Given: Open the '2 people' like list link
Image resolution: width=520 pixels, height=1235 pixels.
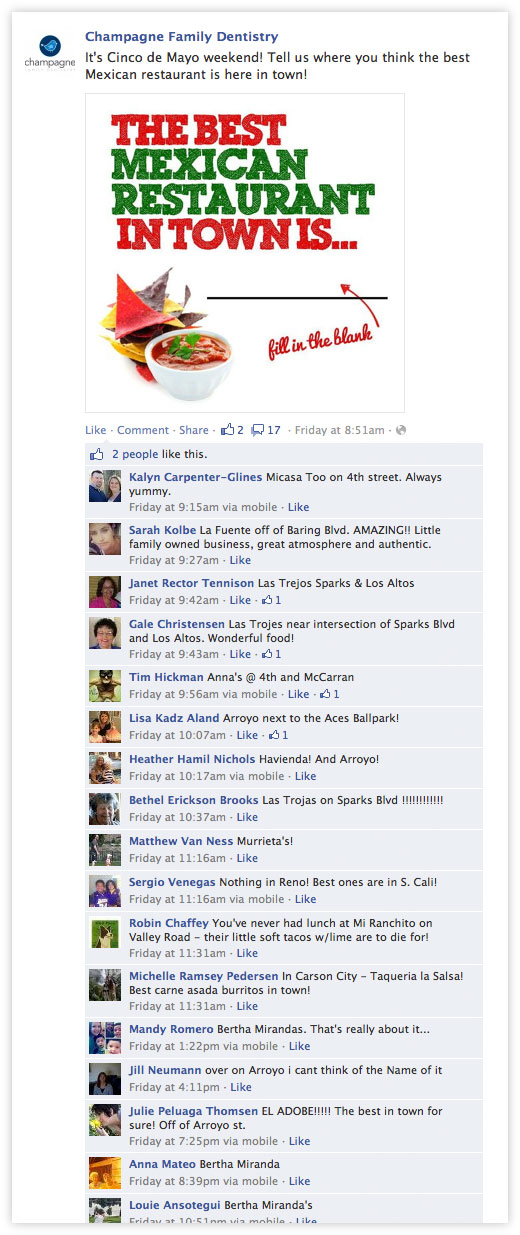Looking at the screenshot, I should (135, 454).
